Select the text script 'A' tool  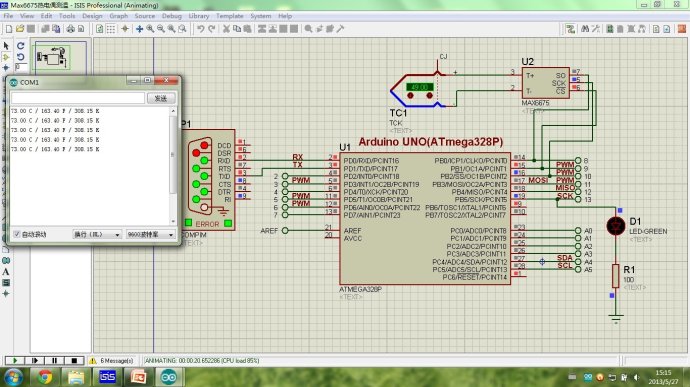coord(6,272)
